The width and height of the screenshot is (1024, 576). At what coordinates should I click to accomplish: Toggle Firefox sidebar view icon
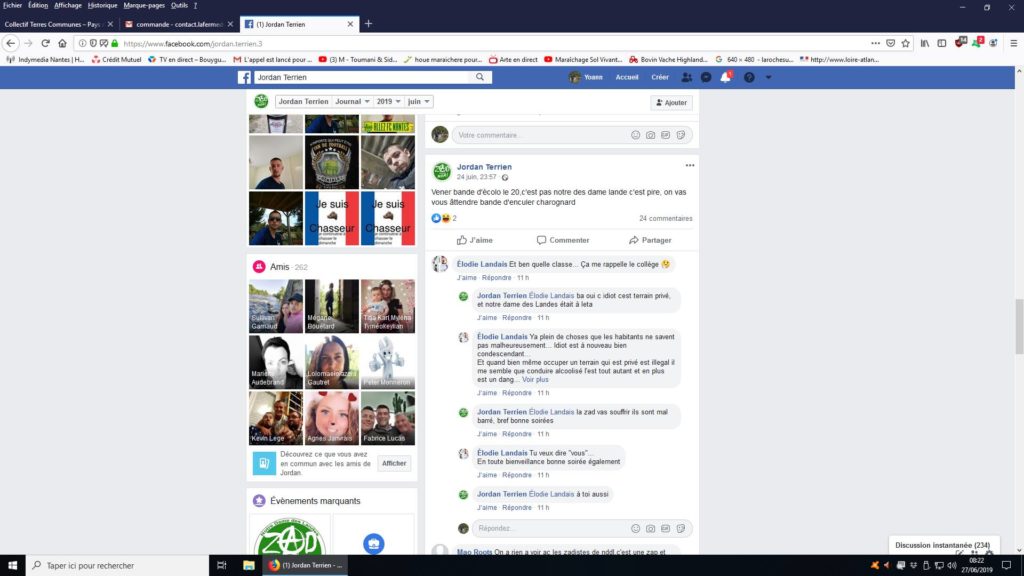(941, 43)
